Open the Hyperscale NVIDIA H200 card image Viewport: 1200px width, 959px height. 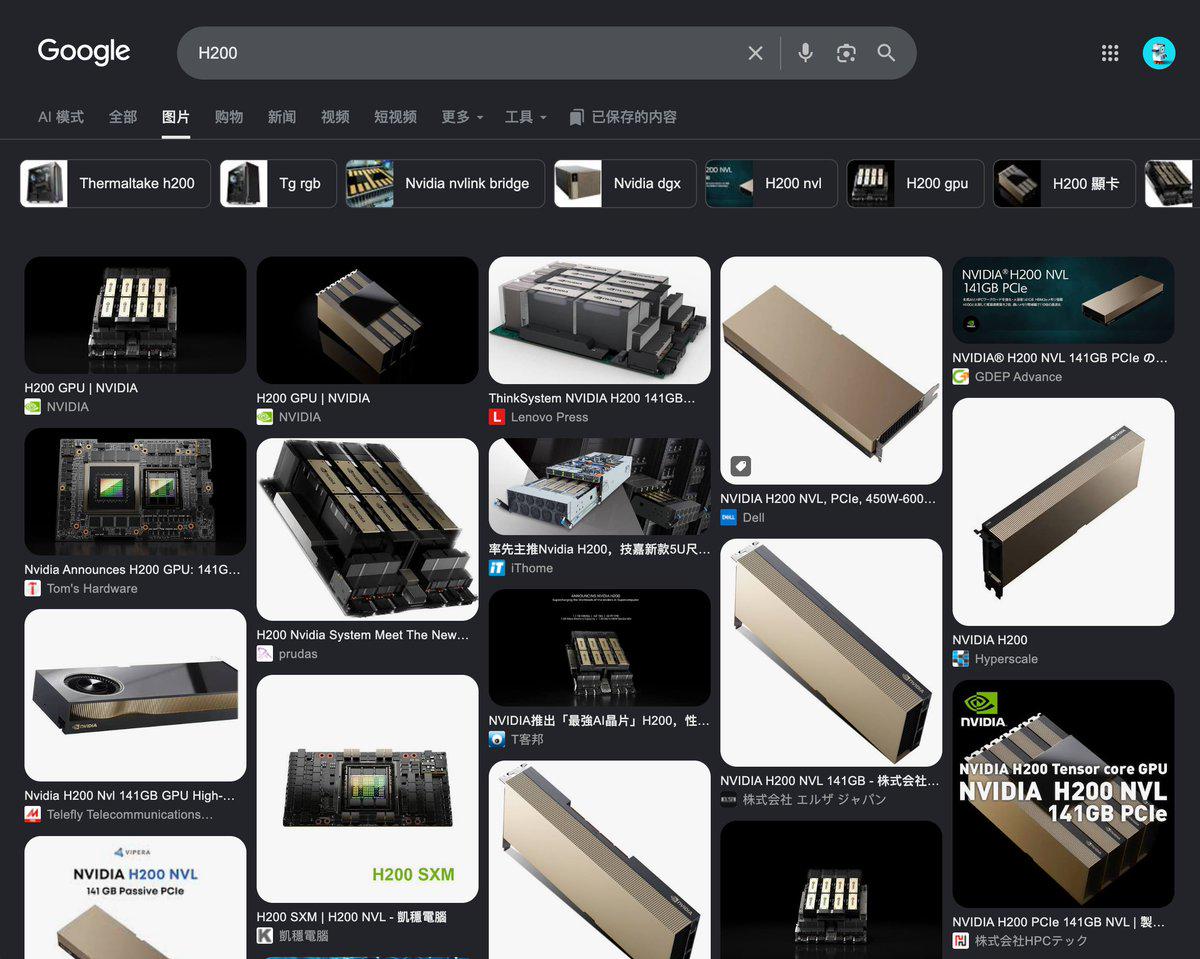[1063, 512]
